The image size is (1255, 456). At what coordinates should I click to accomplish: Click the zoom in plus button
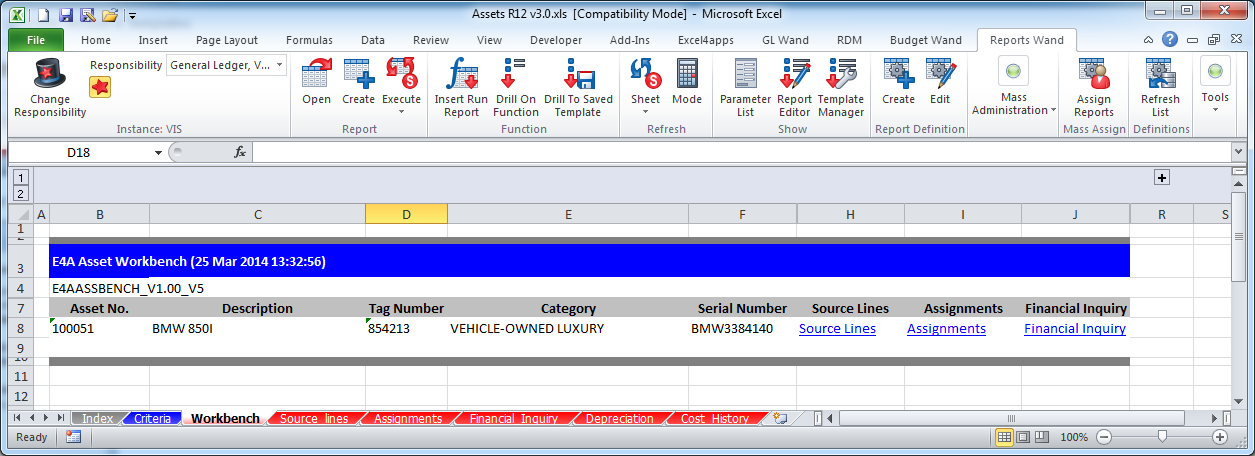click(1219, 437)
